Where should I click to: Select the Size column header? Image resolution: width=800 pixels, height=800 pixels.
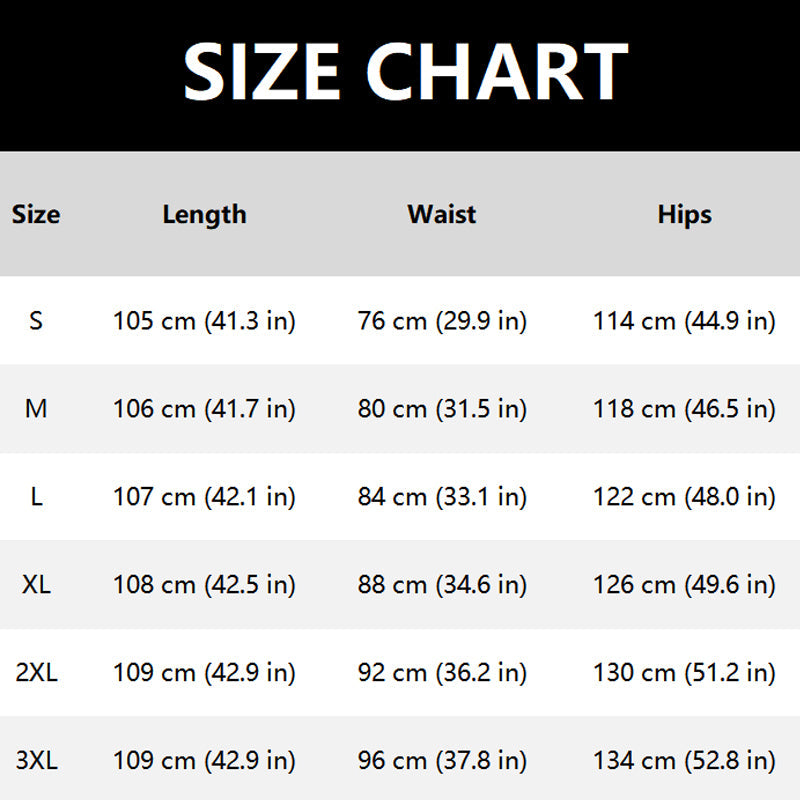pyautogui.click(x=36, y=214)
